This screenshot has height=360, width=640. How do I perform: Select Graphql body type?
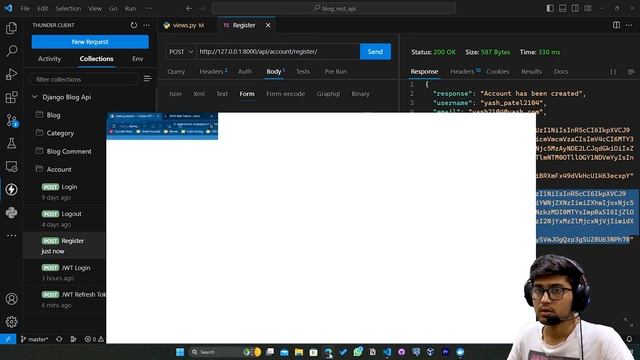click(328, 94)
